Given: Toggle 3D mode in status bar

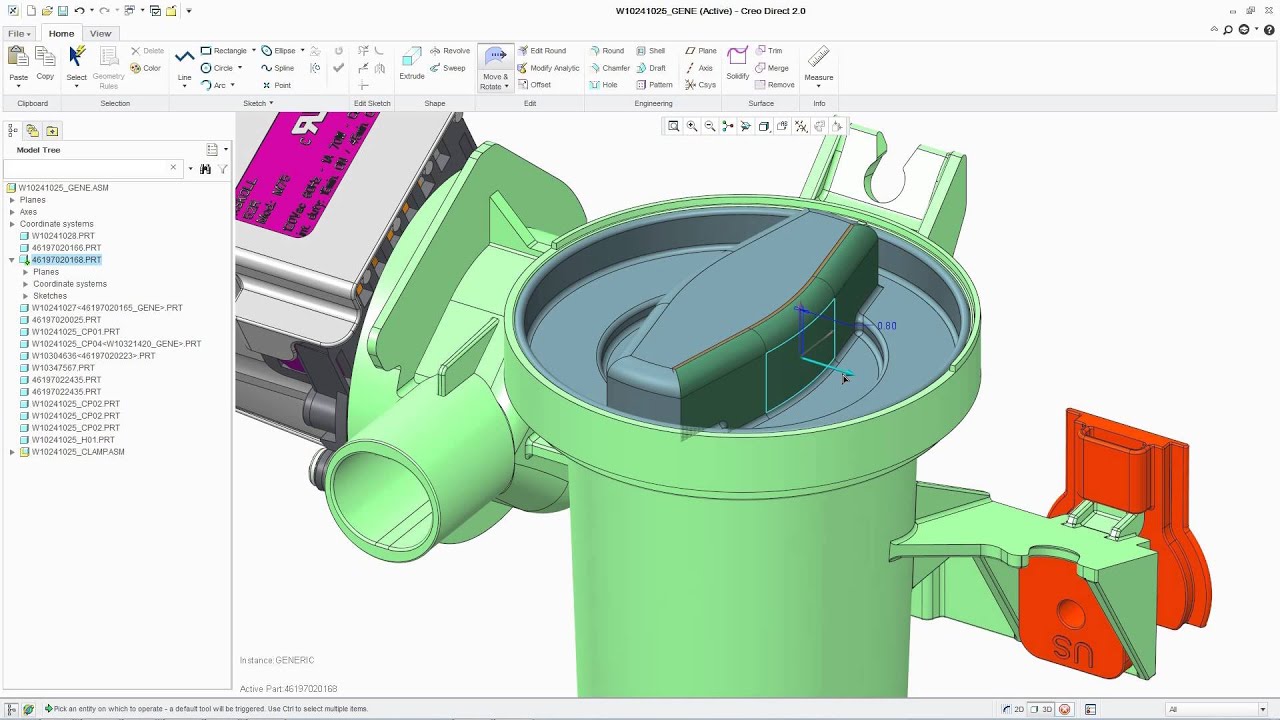Looking at the screenshot, I should click(x=1042, y=709).
